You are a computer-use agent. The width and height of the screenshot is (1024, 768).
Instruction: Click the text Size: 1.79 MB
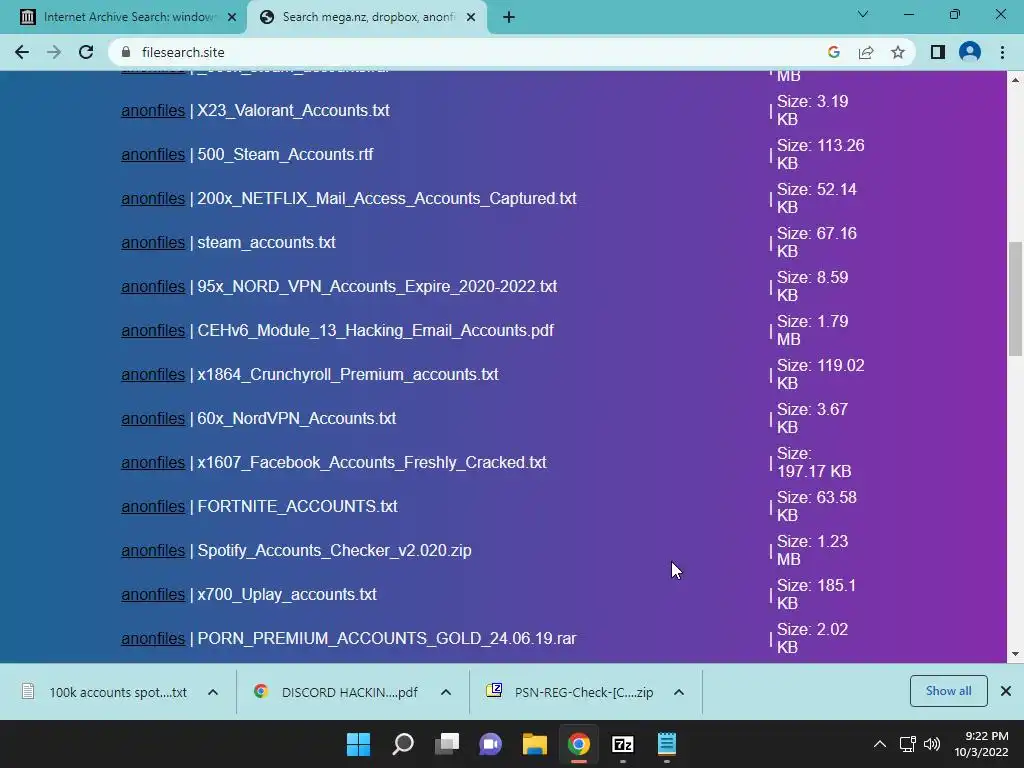pos(812,330)
